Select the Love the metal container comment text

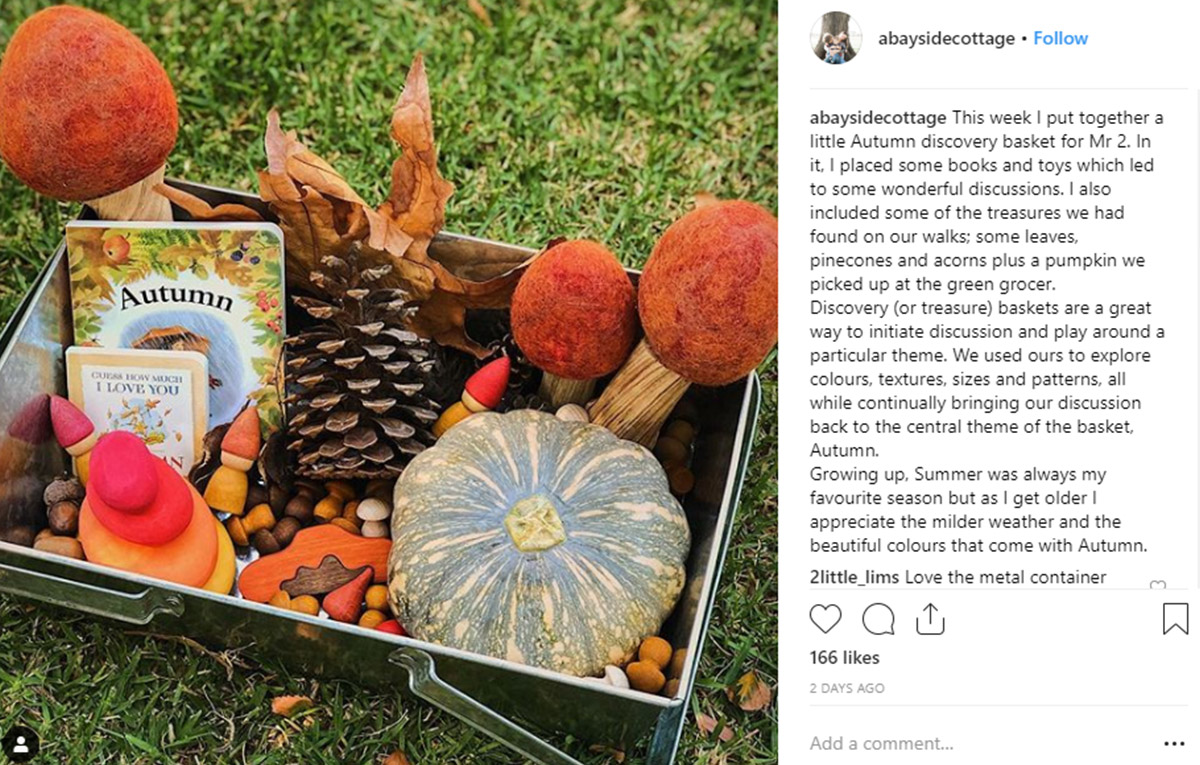click(1006, 577)
